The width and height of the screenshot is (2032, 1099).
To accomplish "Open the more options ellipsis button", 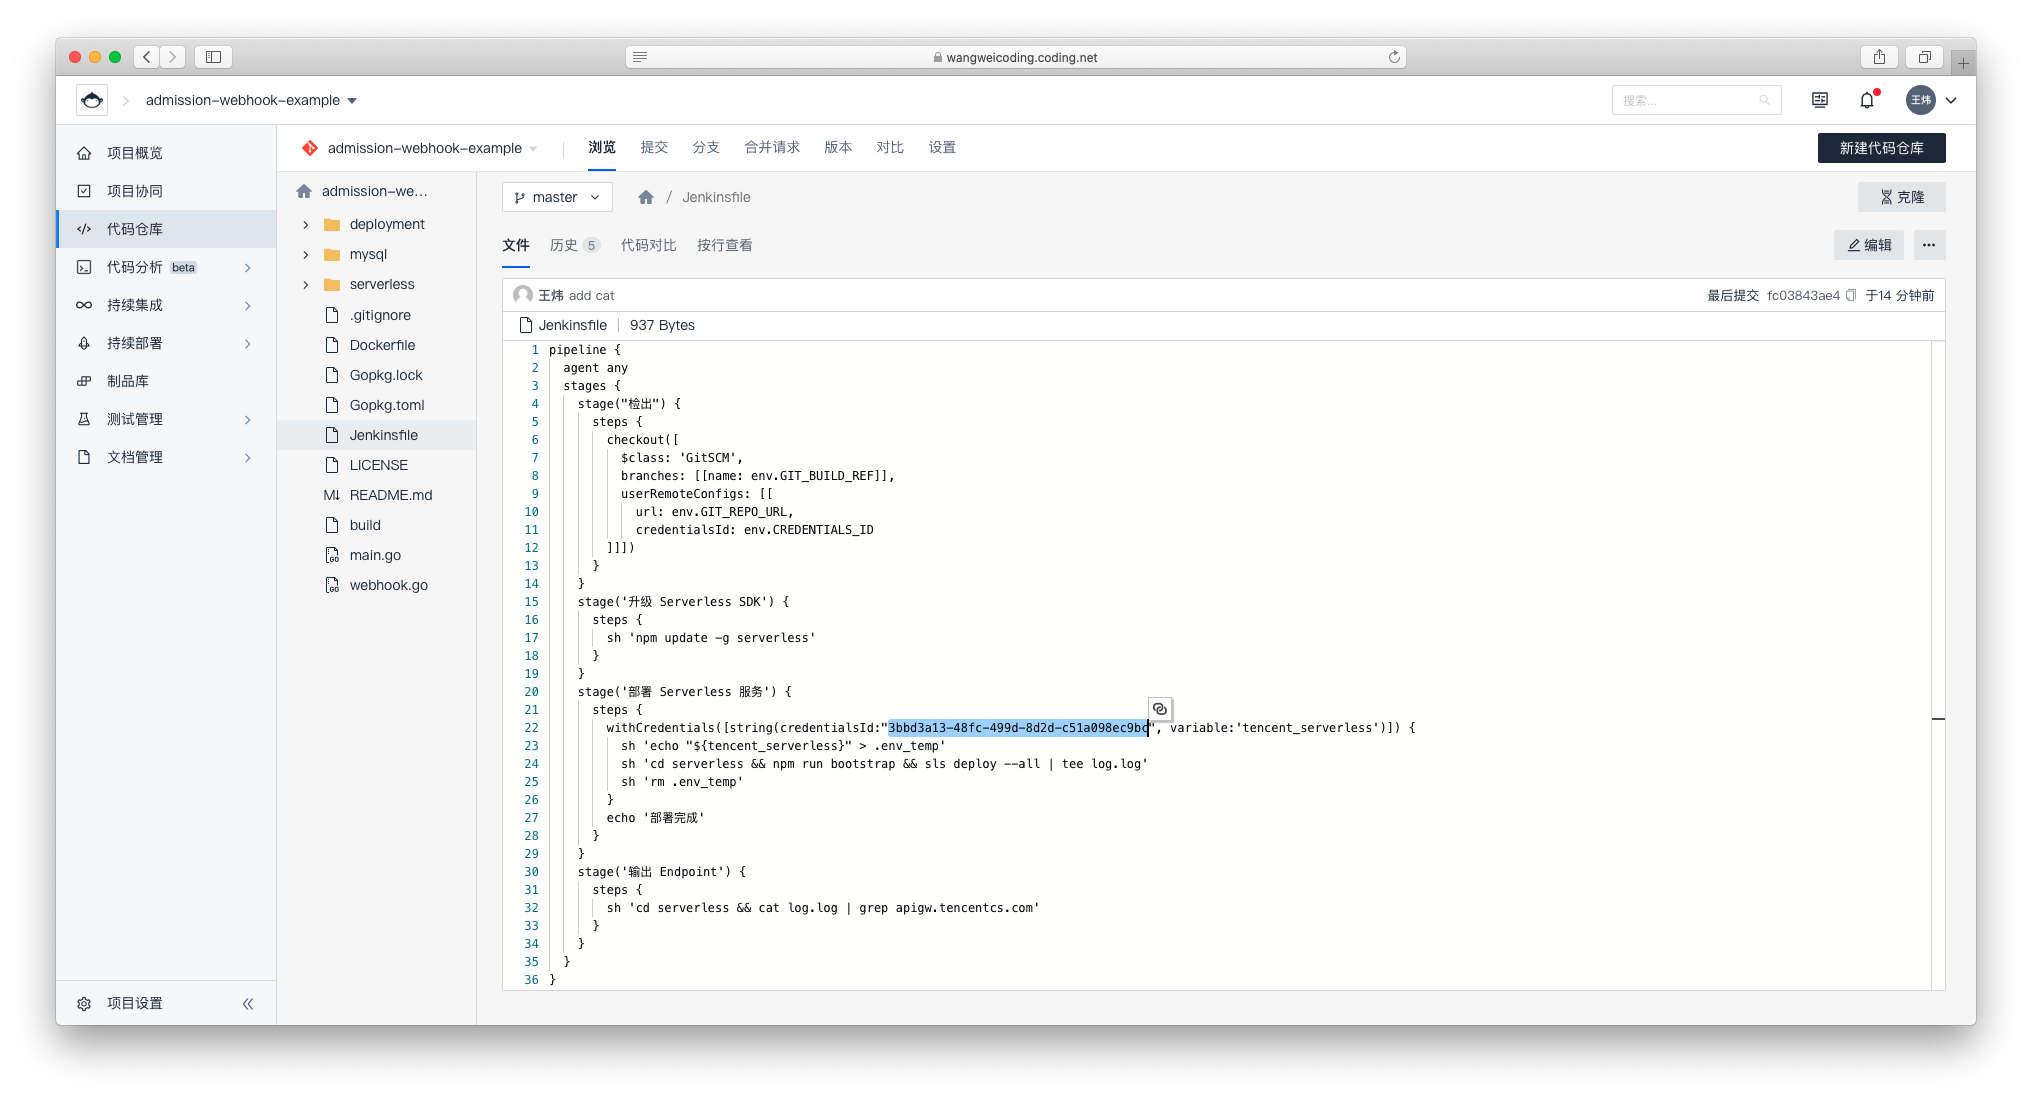I will (x=1929, y=245).
